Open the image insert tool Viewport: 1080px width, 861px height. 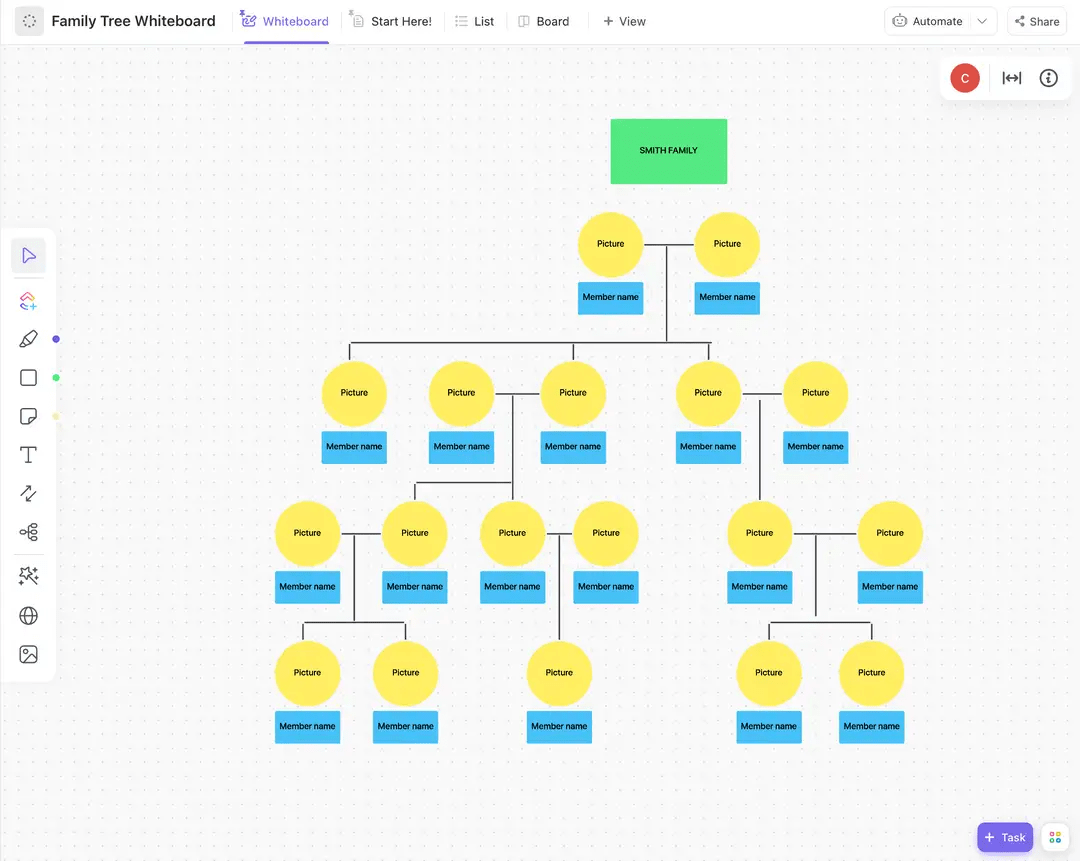point(28,654)
